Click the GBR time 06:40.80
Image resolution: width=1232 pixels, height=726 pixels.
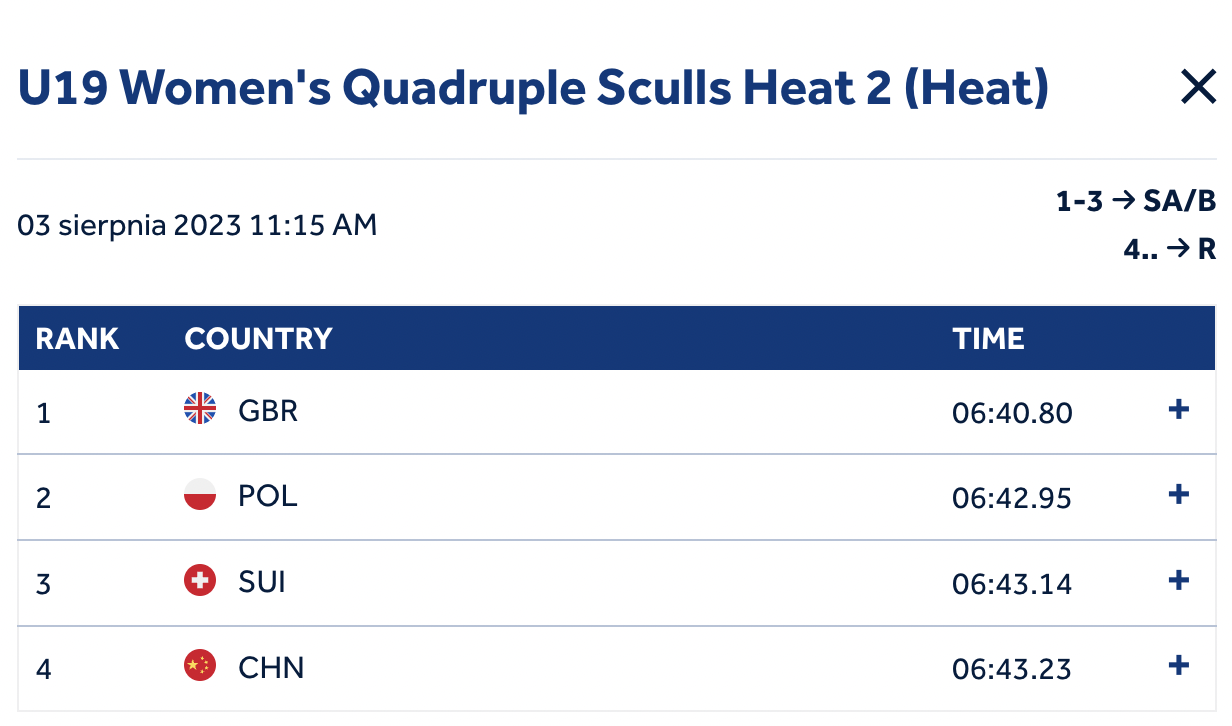[x=1012, y=412]
